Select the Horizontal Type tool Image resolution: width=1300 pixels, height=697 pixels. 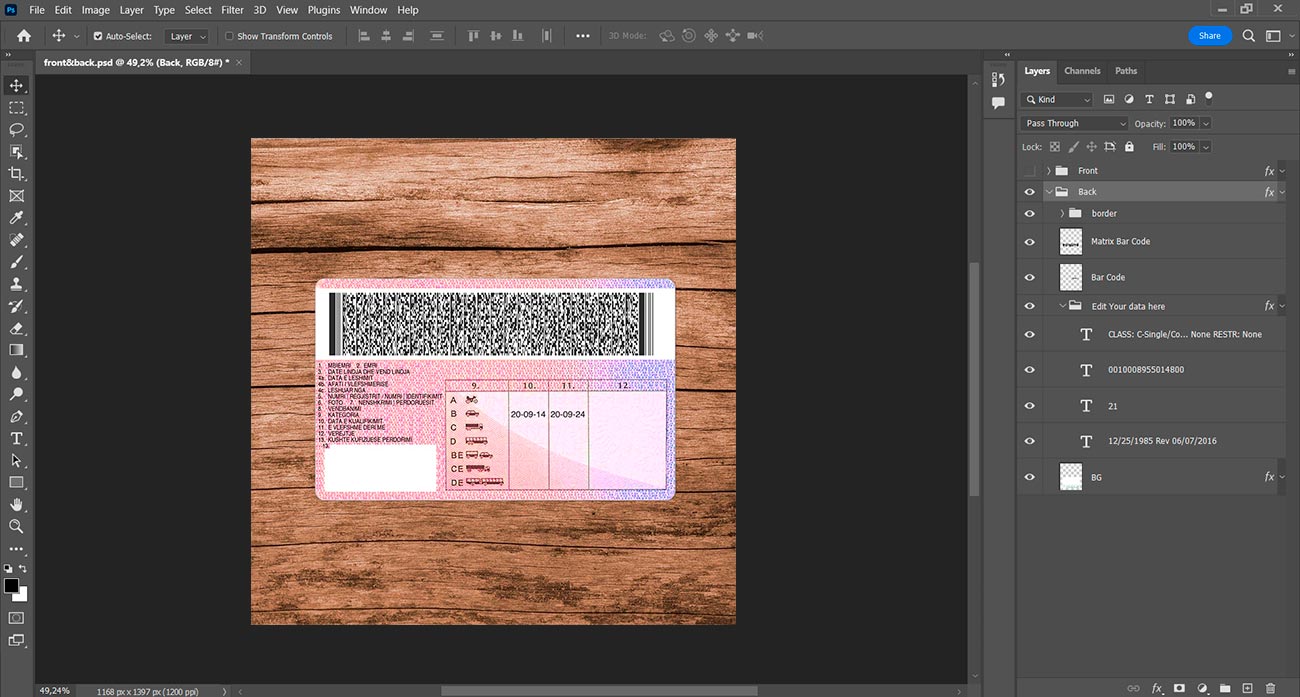click(16, 438)
